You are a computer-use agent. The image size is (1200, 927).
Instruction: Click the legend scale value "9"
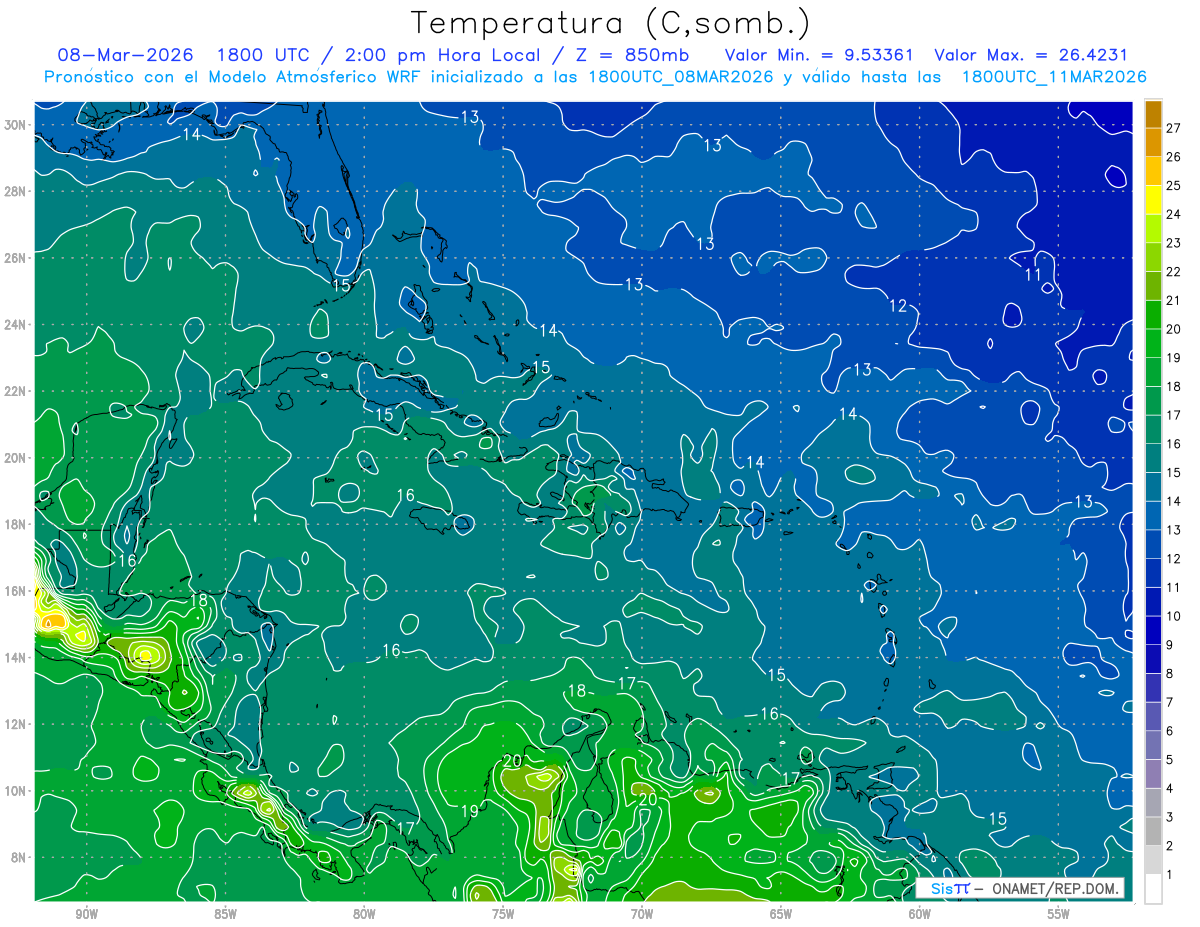pos(1170,645)
